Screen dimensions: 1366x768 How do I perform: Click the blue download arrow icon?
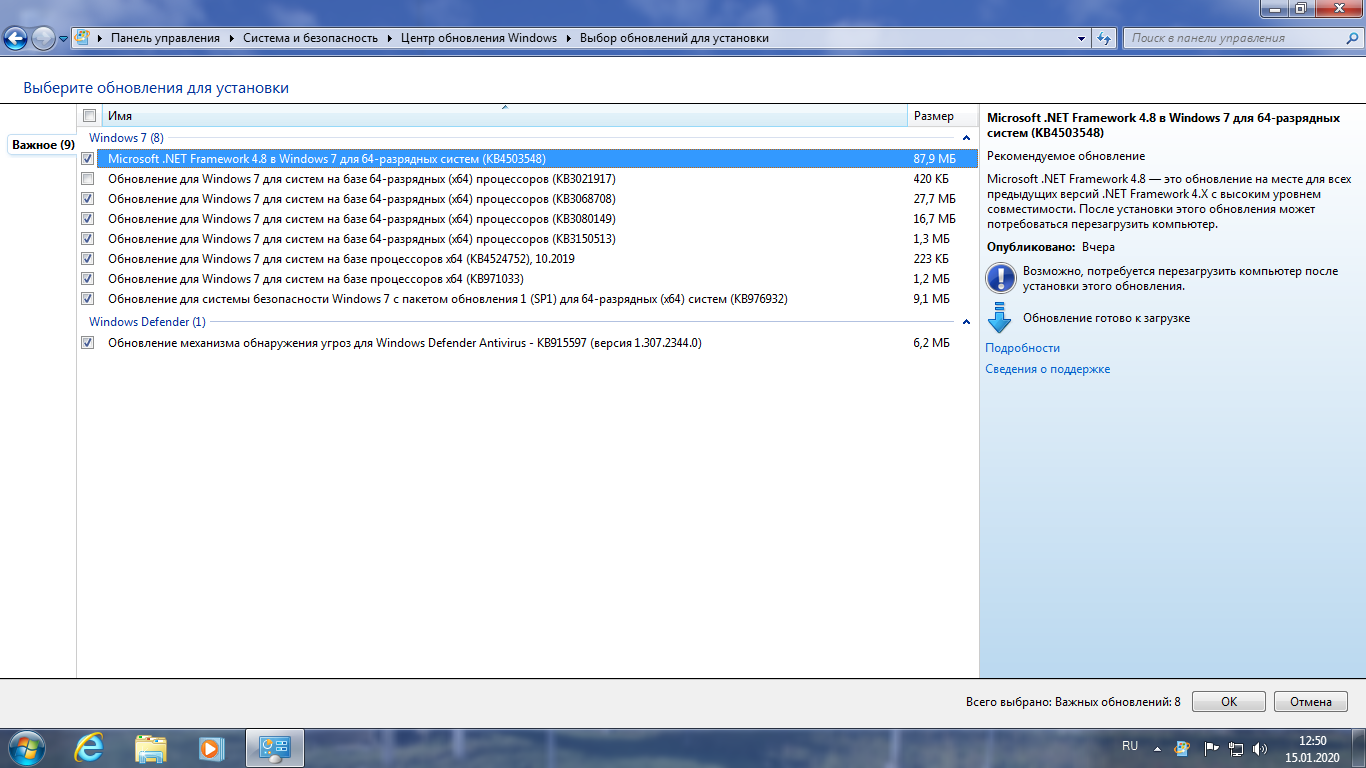click(999, 318)
